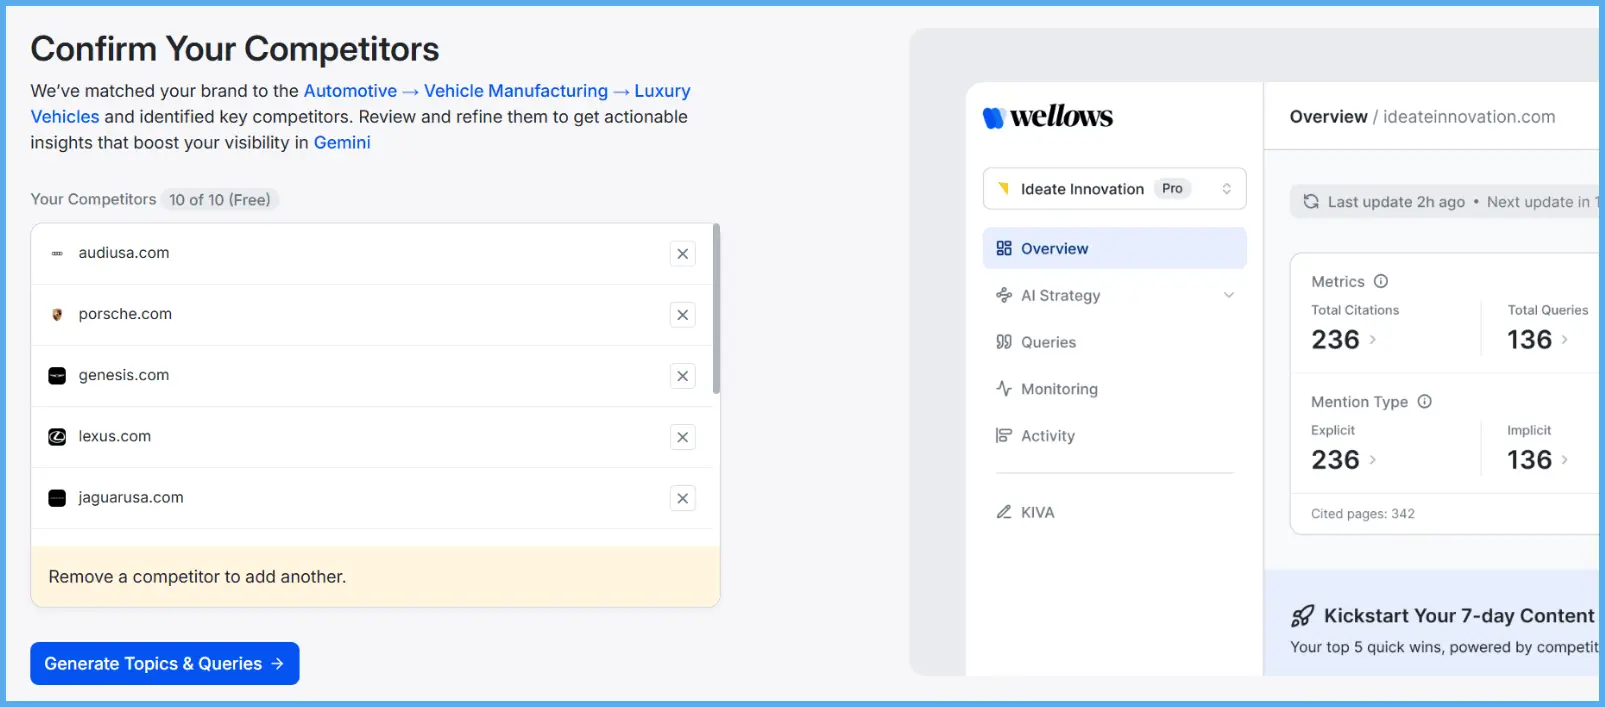Click Confirm Your Competitors heading
1605x707 pixels.
[x=235, y=49]
